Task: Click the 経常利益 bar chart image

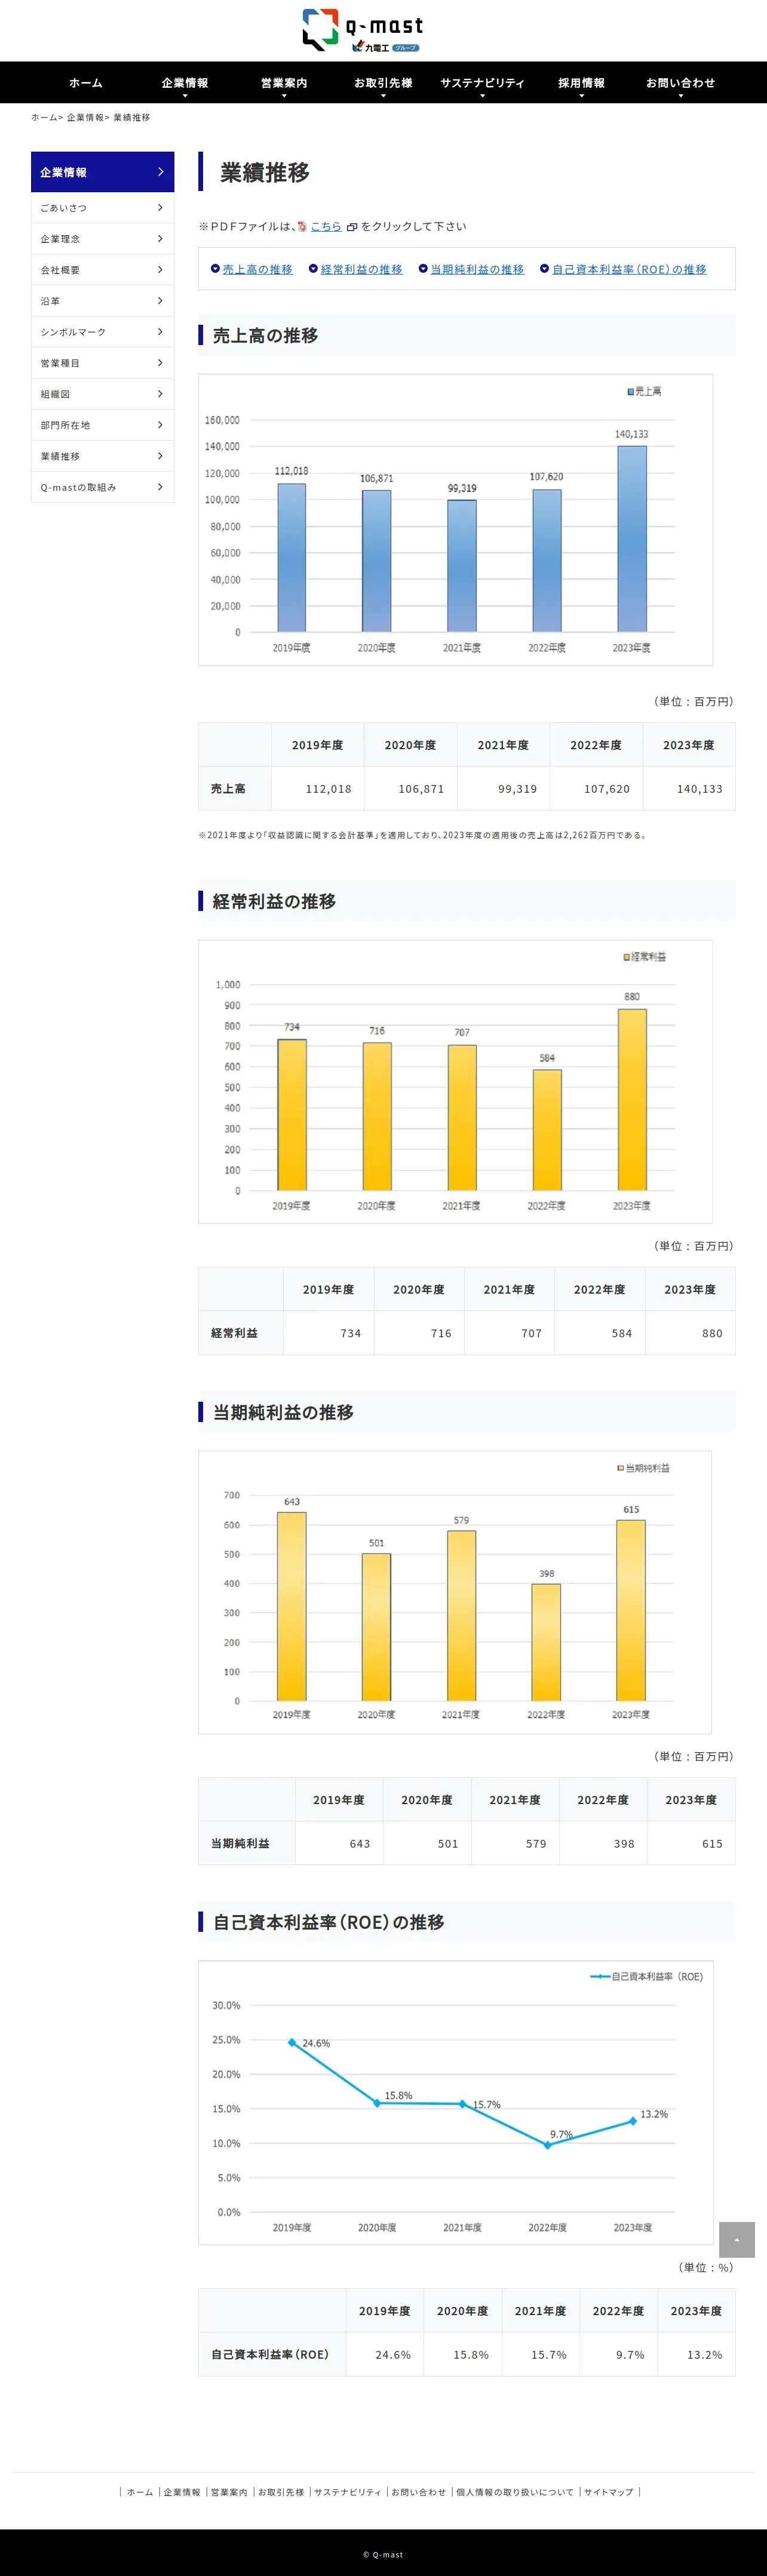Action: 455,1081
